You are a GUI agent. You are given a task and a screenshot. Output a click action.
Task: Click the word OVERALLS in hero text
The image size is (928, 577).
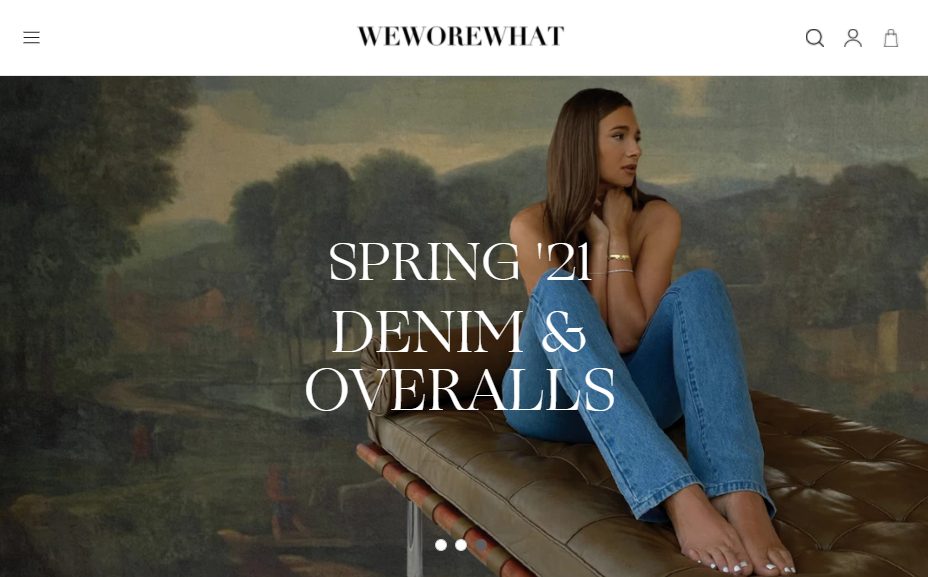pos(460,389)
